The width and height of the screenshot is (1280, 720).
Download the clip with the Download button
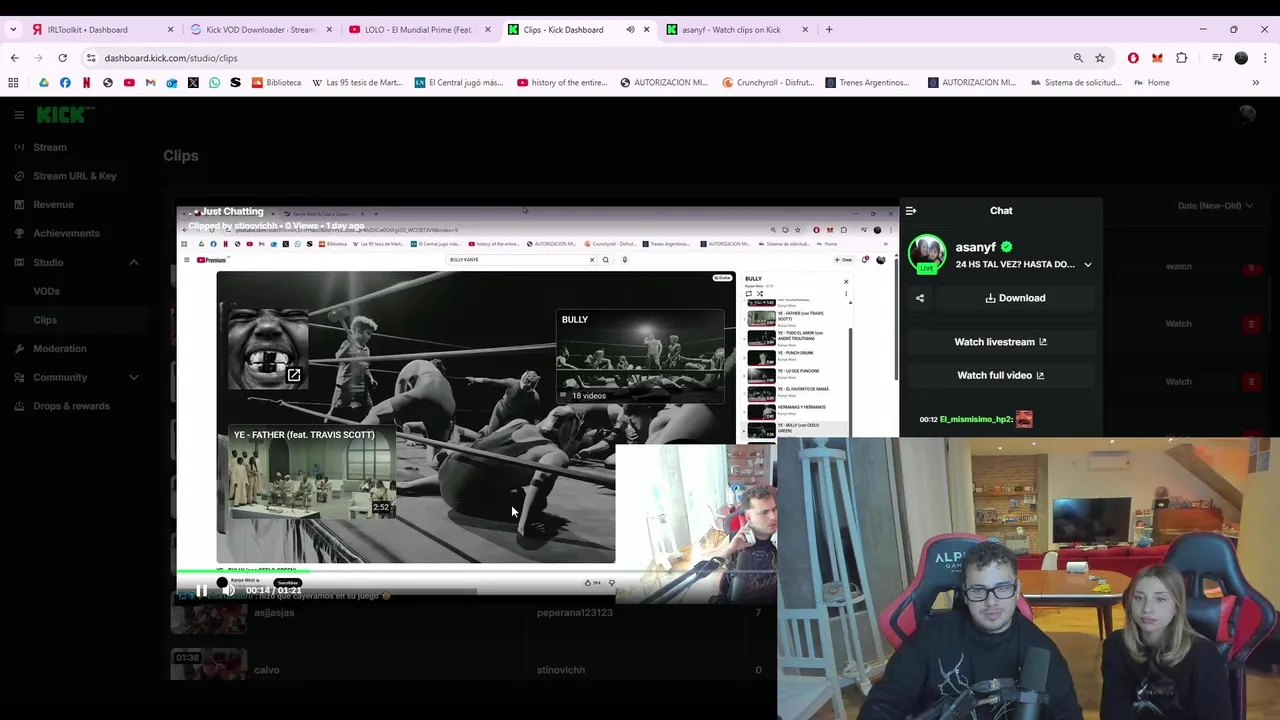[1015, 298]
